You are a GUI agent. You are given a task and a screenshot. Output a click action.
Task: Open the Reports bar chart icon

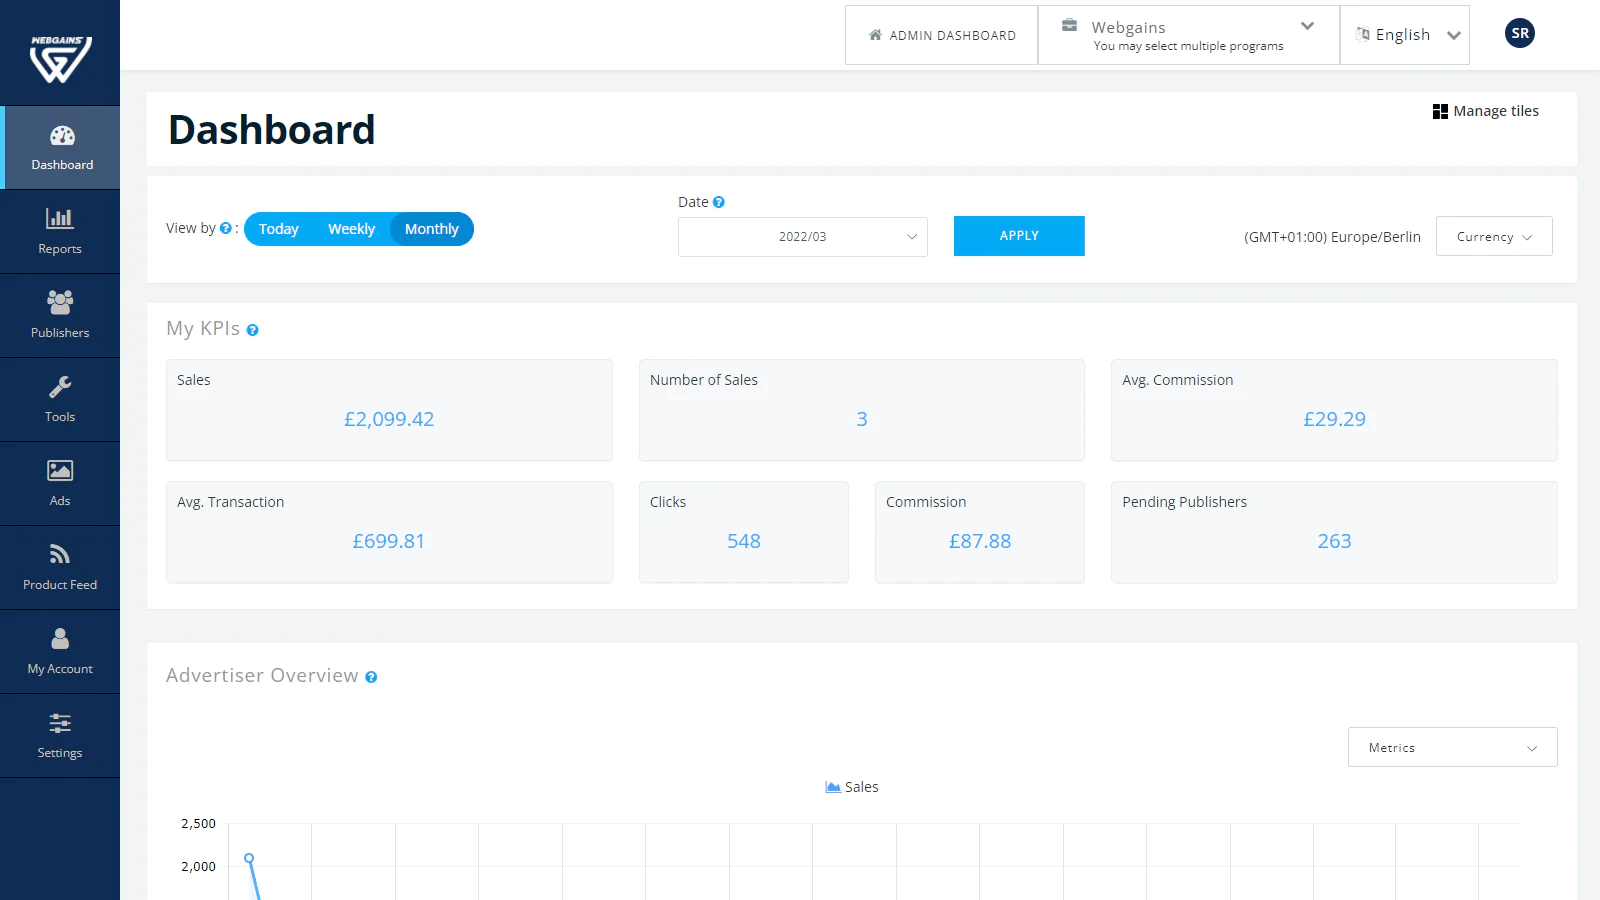(60, 218)
